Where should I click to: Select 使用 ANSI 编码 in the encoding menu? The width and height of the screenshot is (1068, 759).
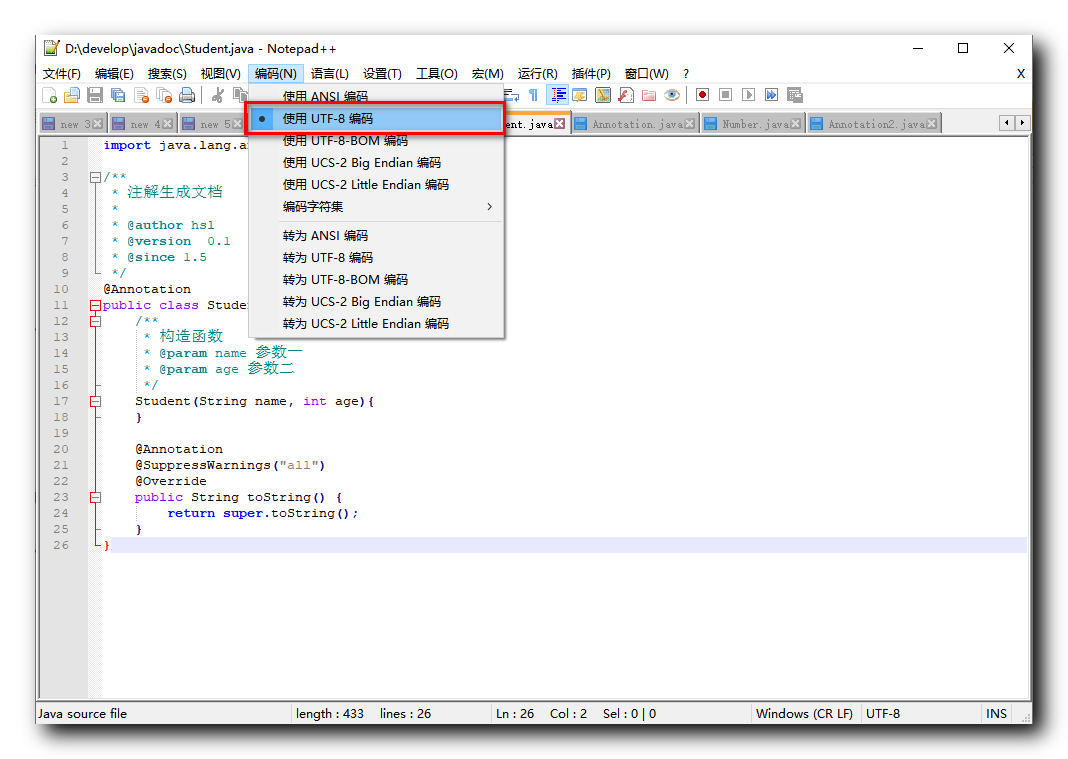click(x=375, y=96)
